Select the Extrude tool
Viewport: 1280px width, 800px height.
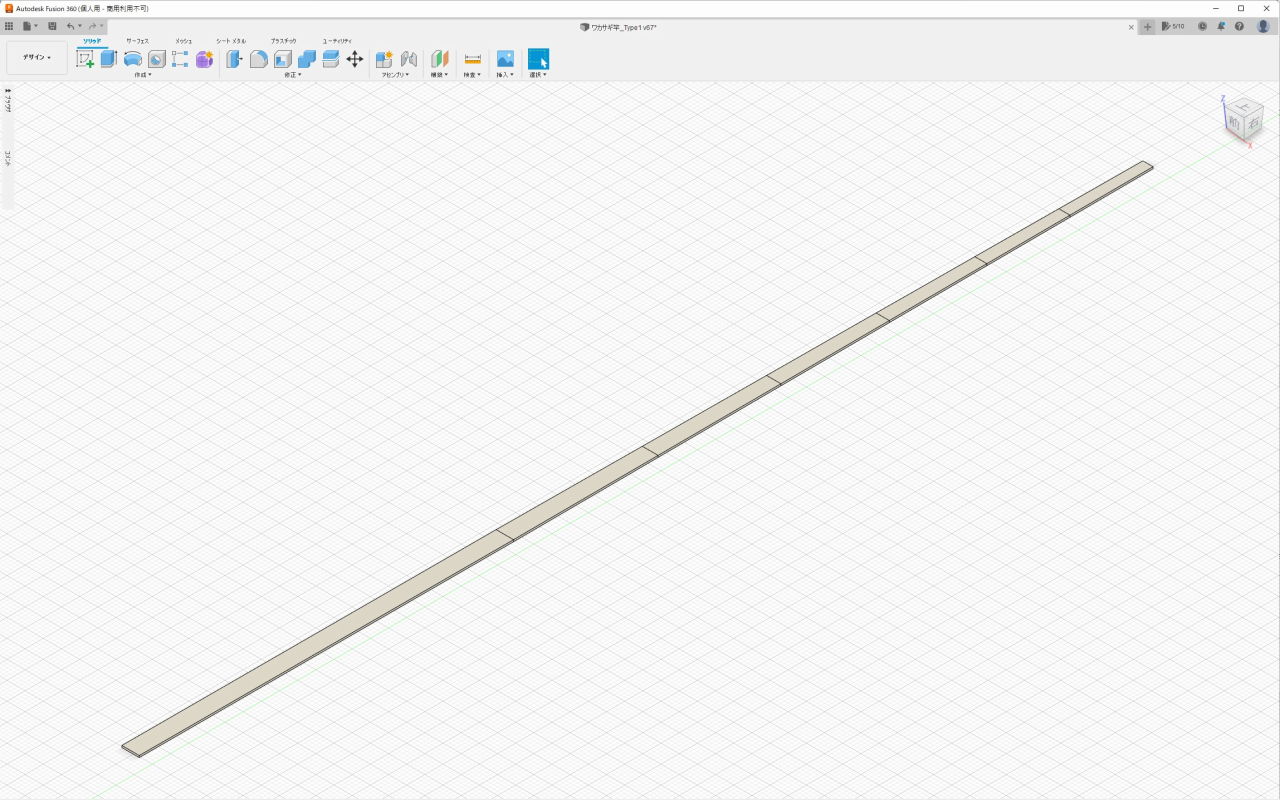tap(108, 59)
